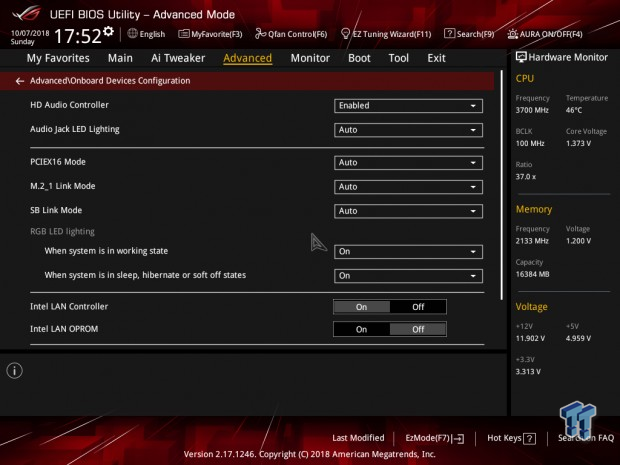Click the Hot Keys label

[504, 438]
